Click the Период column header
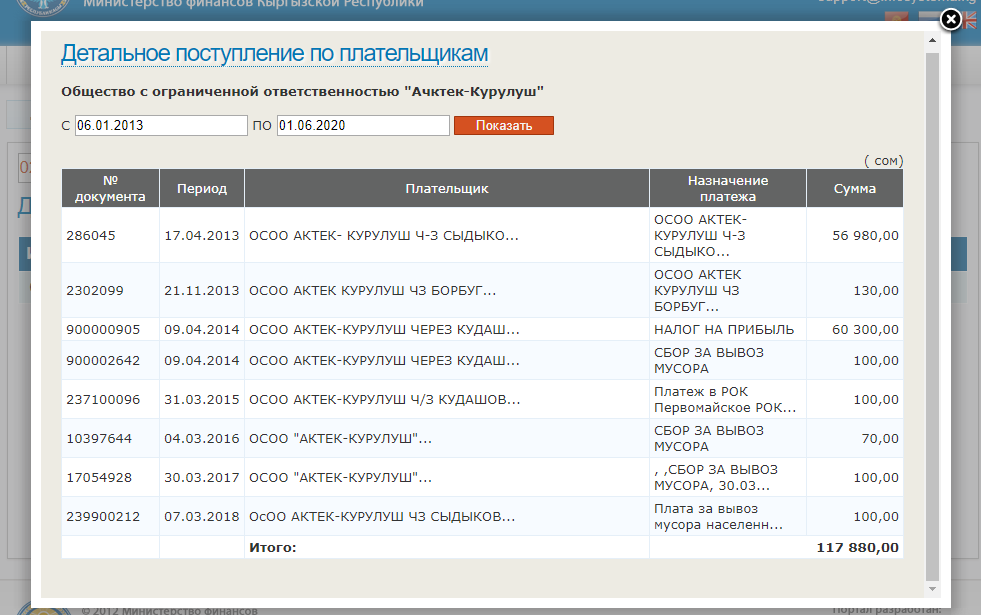Viewport: 981px width, 615px height. 202,188
